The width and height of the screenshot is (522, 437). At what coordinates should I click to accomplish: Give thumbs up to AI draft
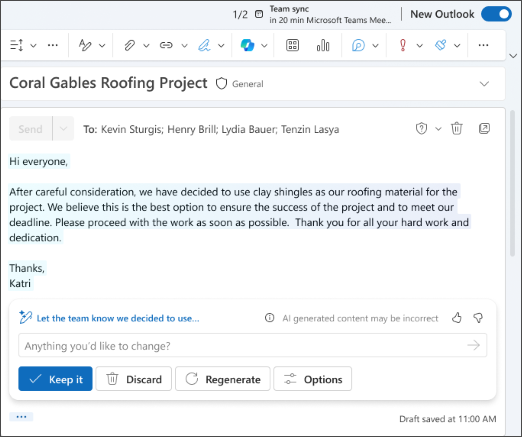coord(457,318)
